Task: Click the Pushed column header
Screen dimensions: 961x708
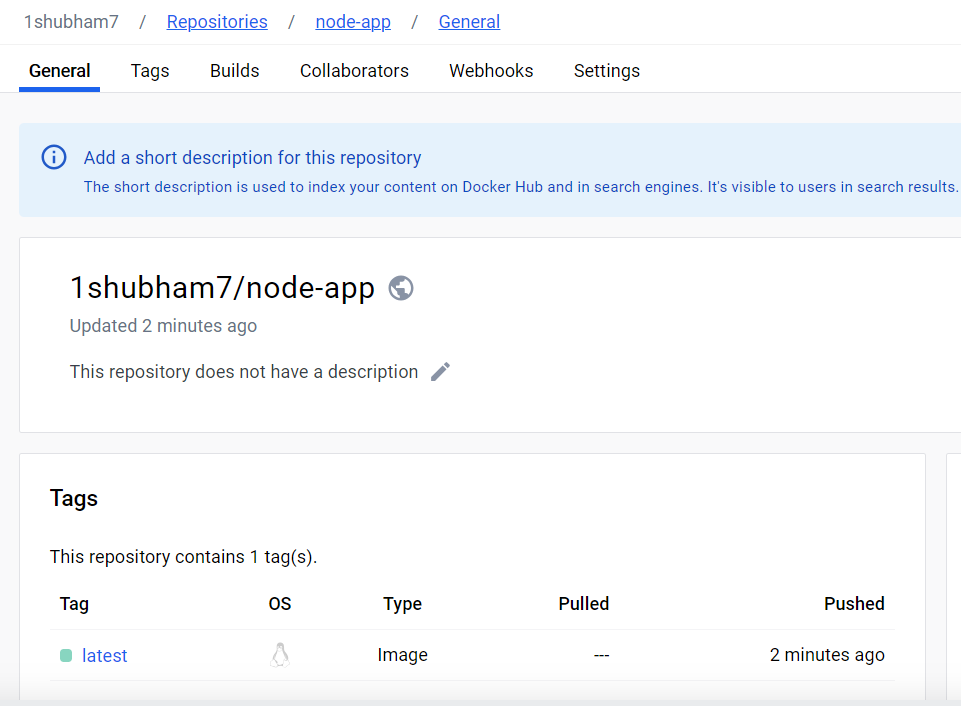Action: [x=854, y=604]
